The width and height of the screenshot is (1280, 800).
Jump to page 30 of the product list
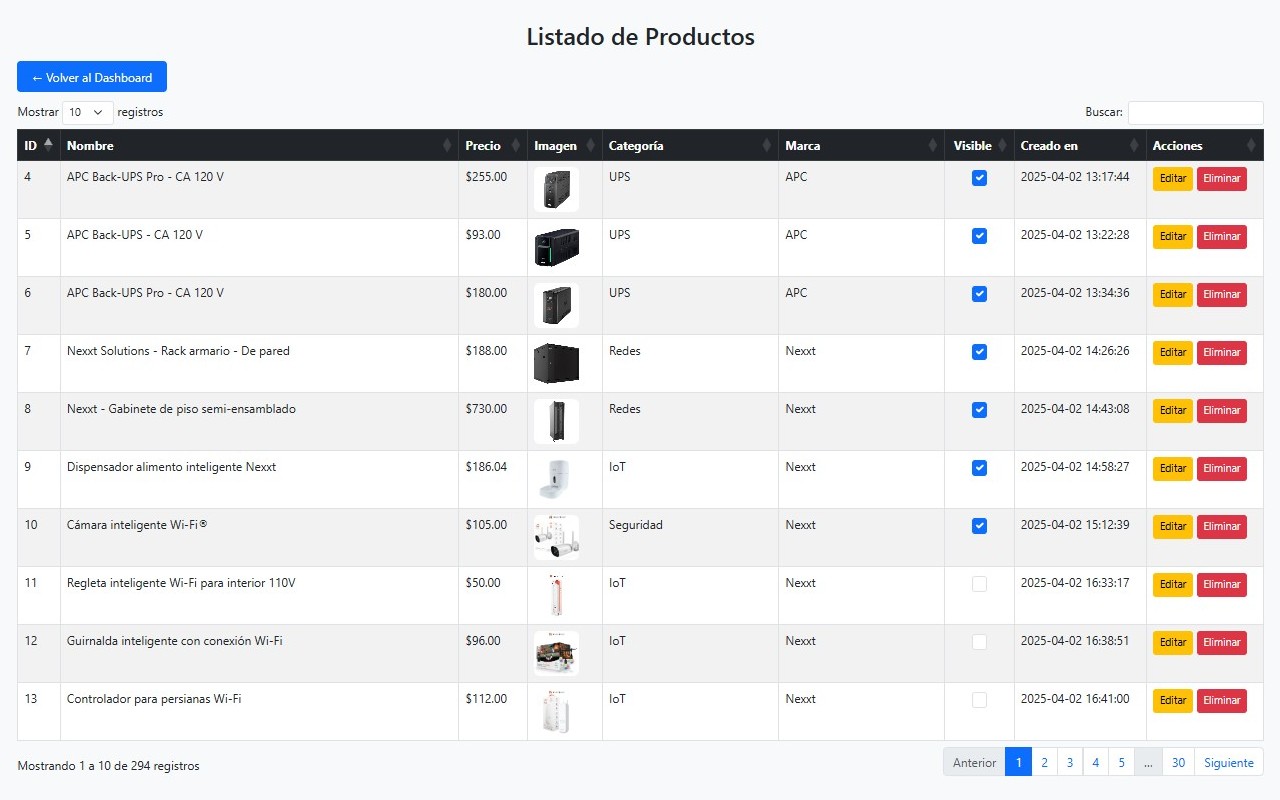click(1178, 762)
